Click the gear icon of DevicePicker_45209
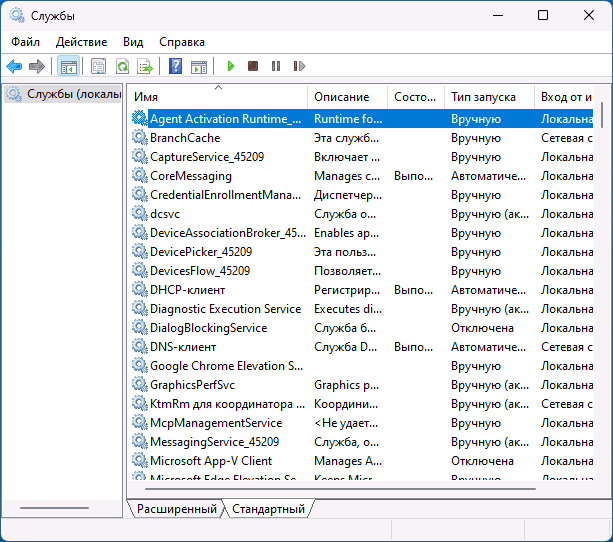The image size is (613, 542). pos(140,251)
